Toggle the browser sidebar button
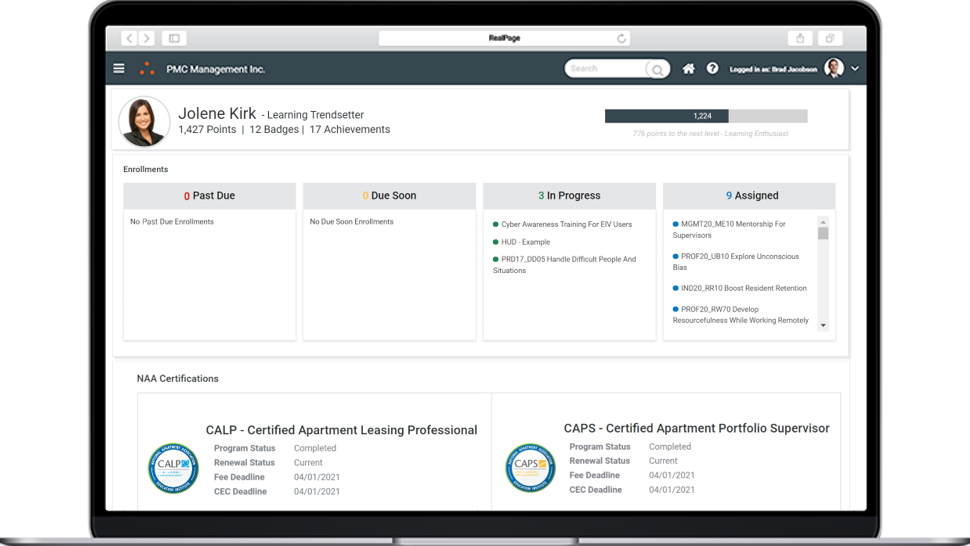The image size is (970, 546). coord(174,38)
